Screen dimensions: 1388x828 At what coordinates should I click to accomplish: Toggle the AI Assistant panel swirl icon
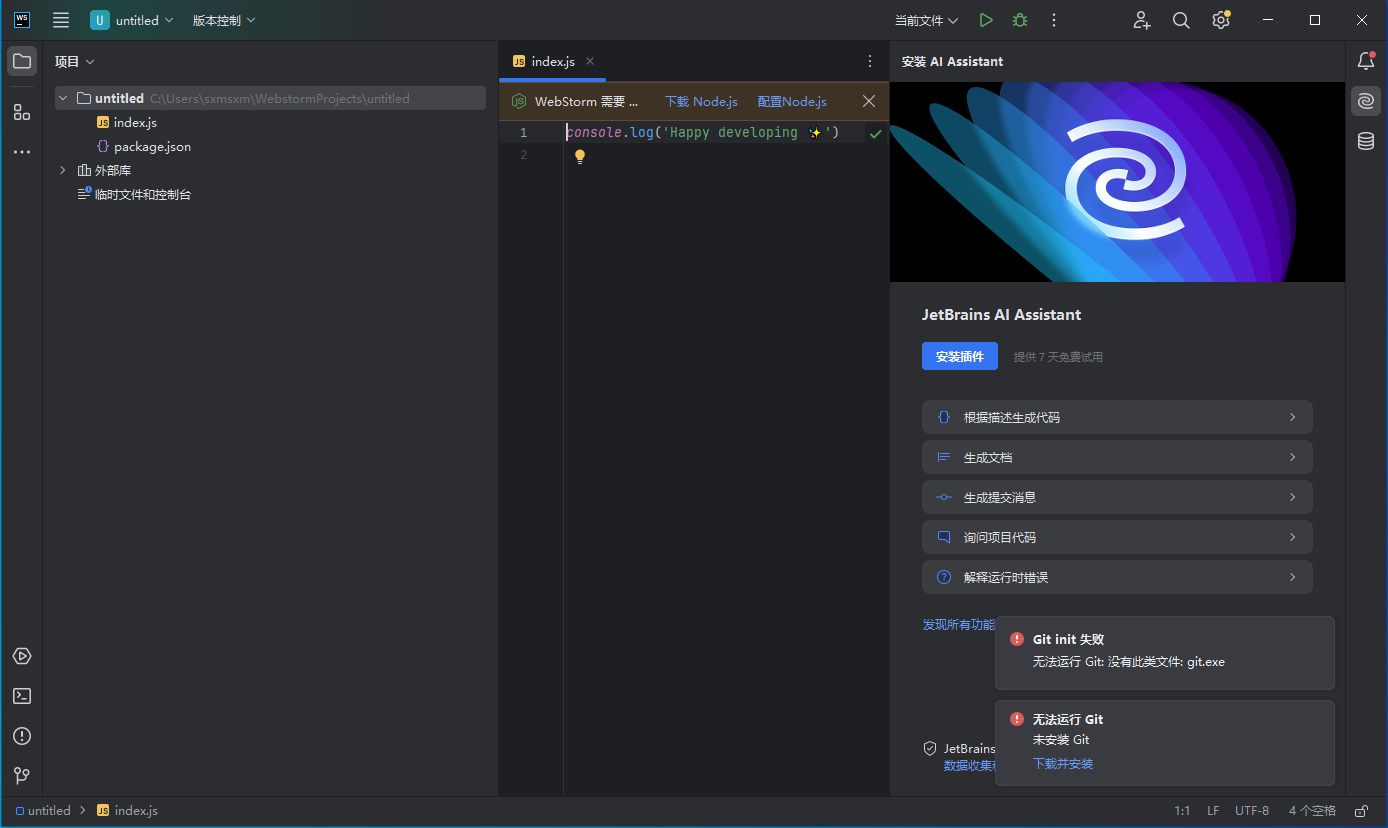point(1366,101)
